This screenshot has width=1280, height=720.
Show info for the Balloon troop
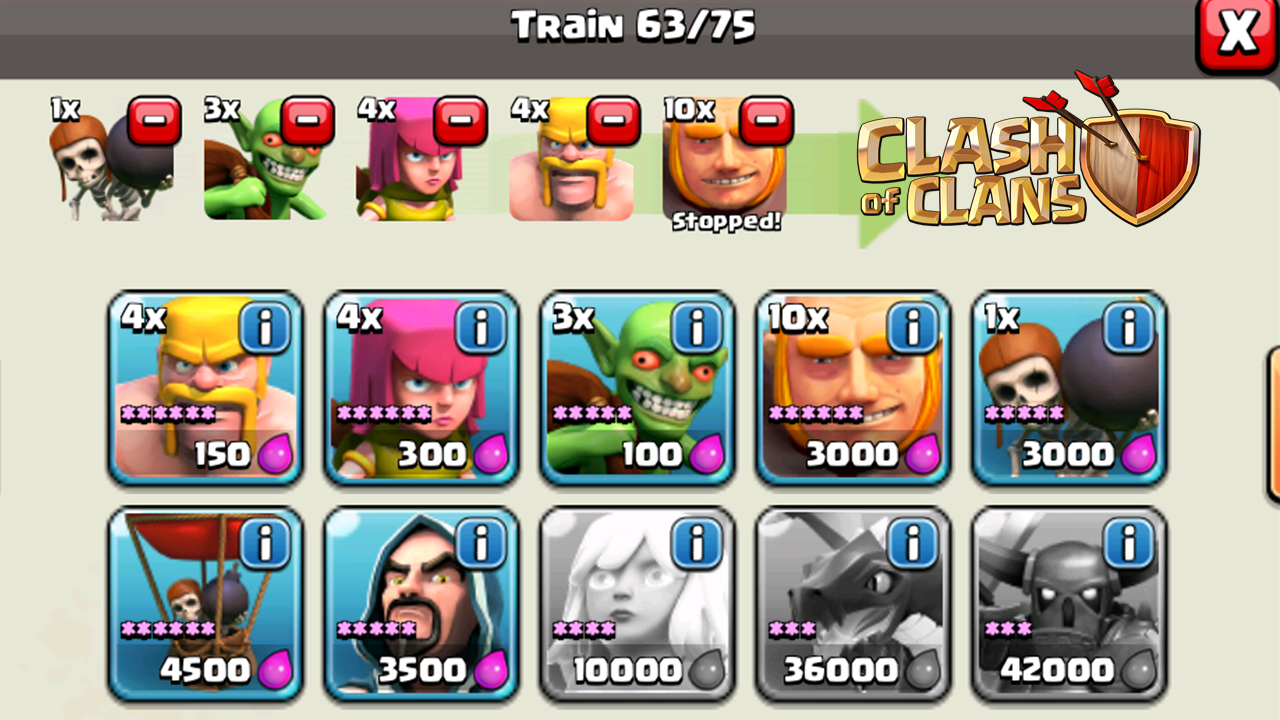pyautogui.click(x=266, y=543)
